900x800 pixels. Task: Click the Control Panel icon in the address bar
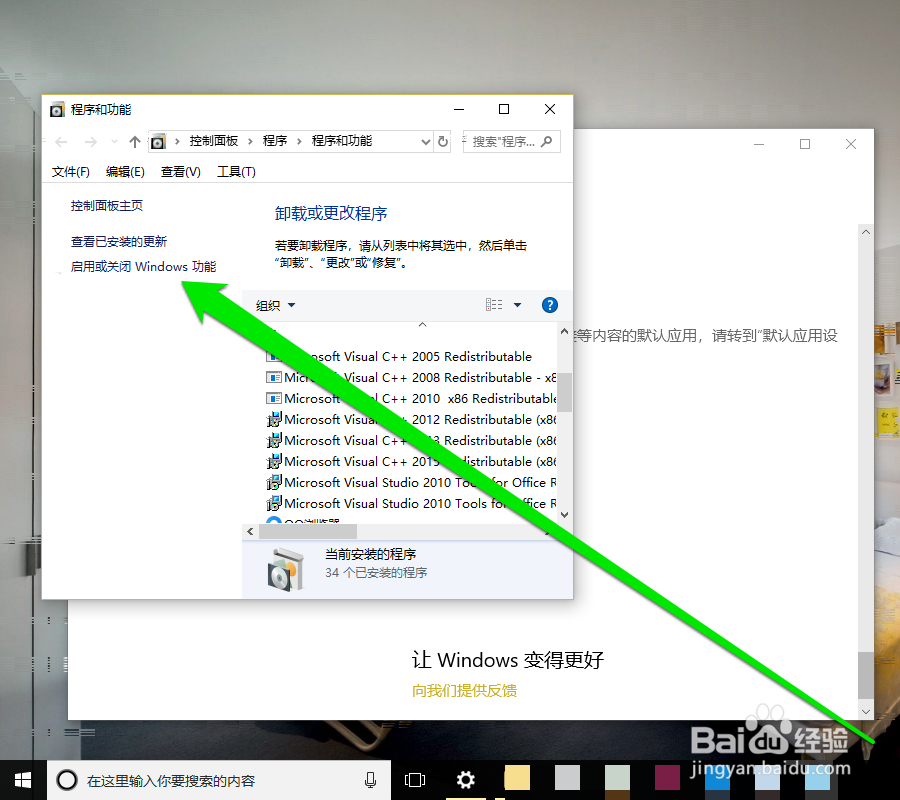point(158,142)
